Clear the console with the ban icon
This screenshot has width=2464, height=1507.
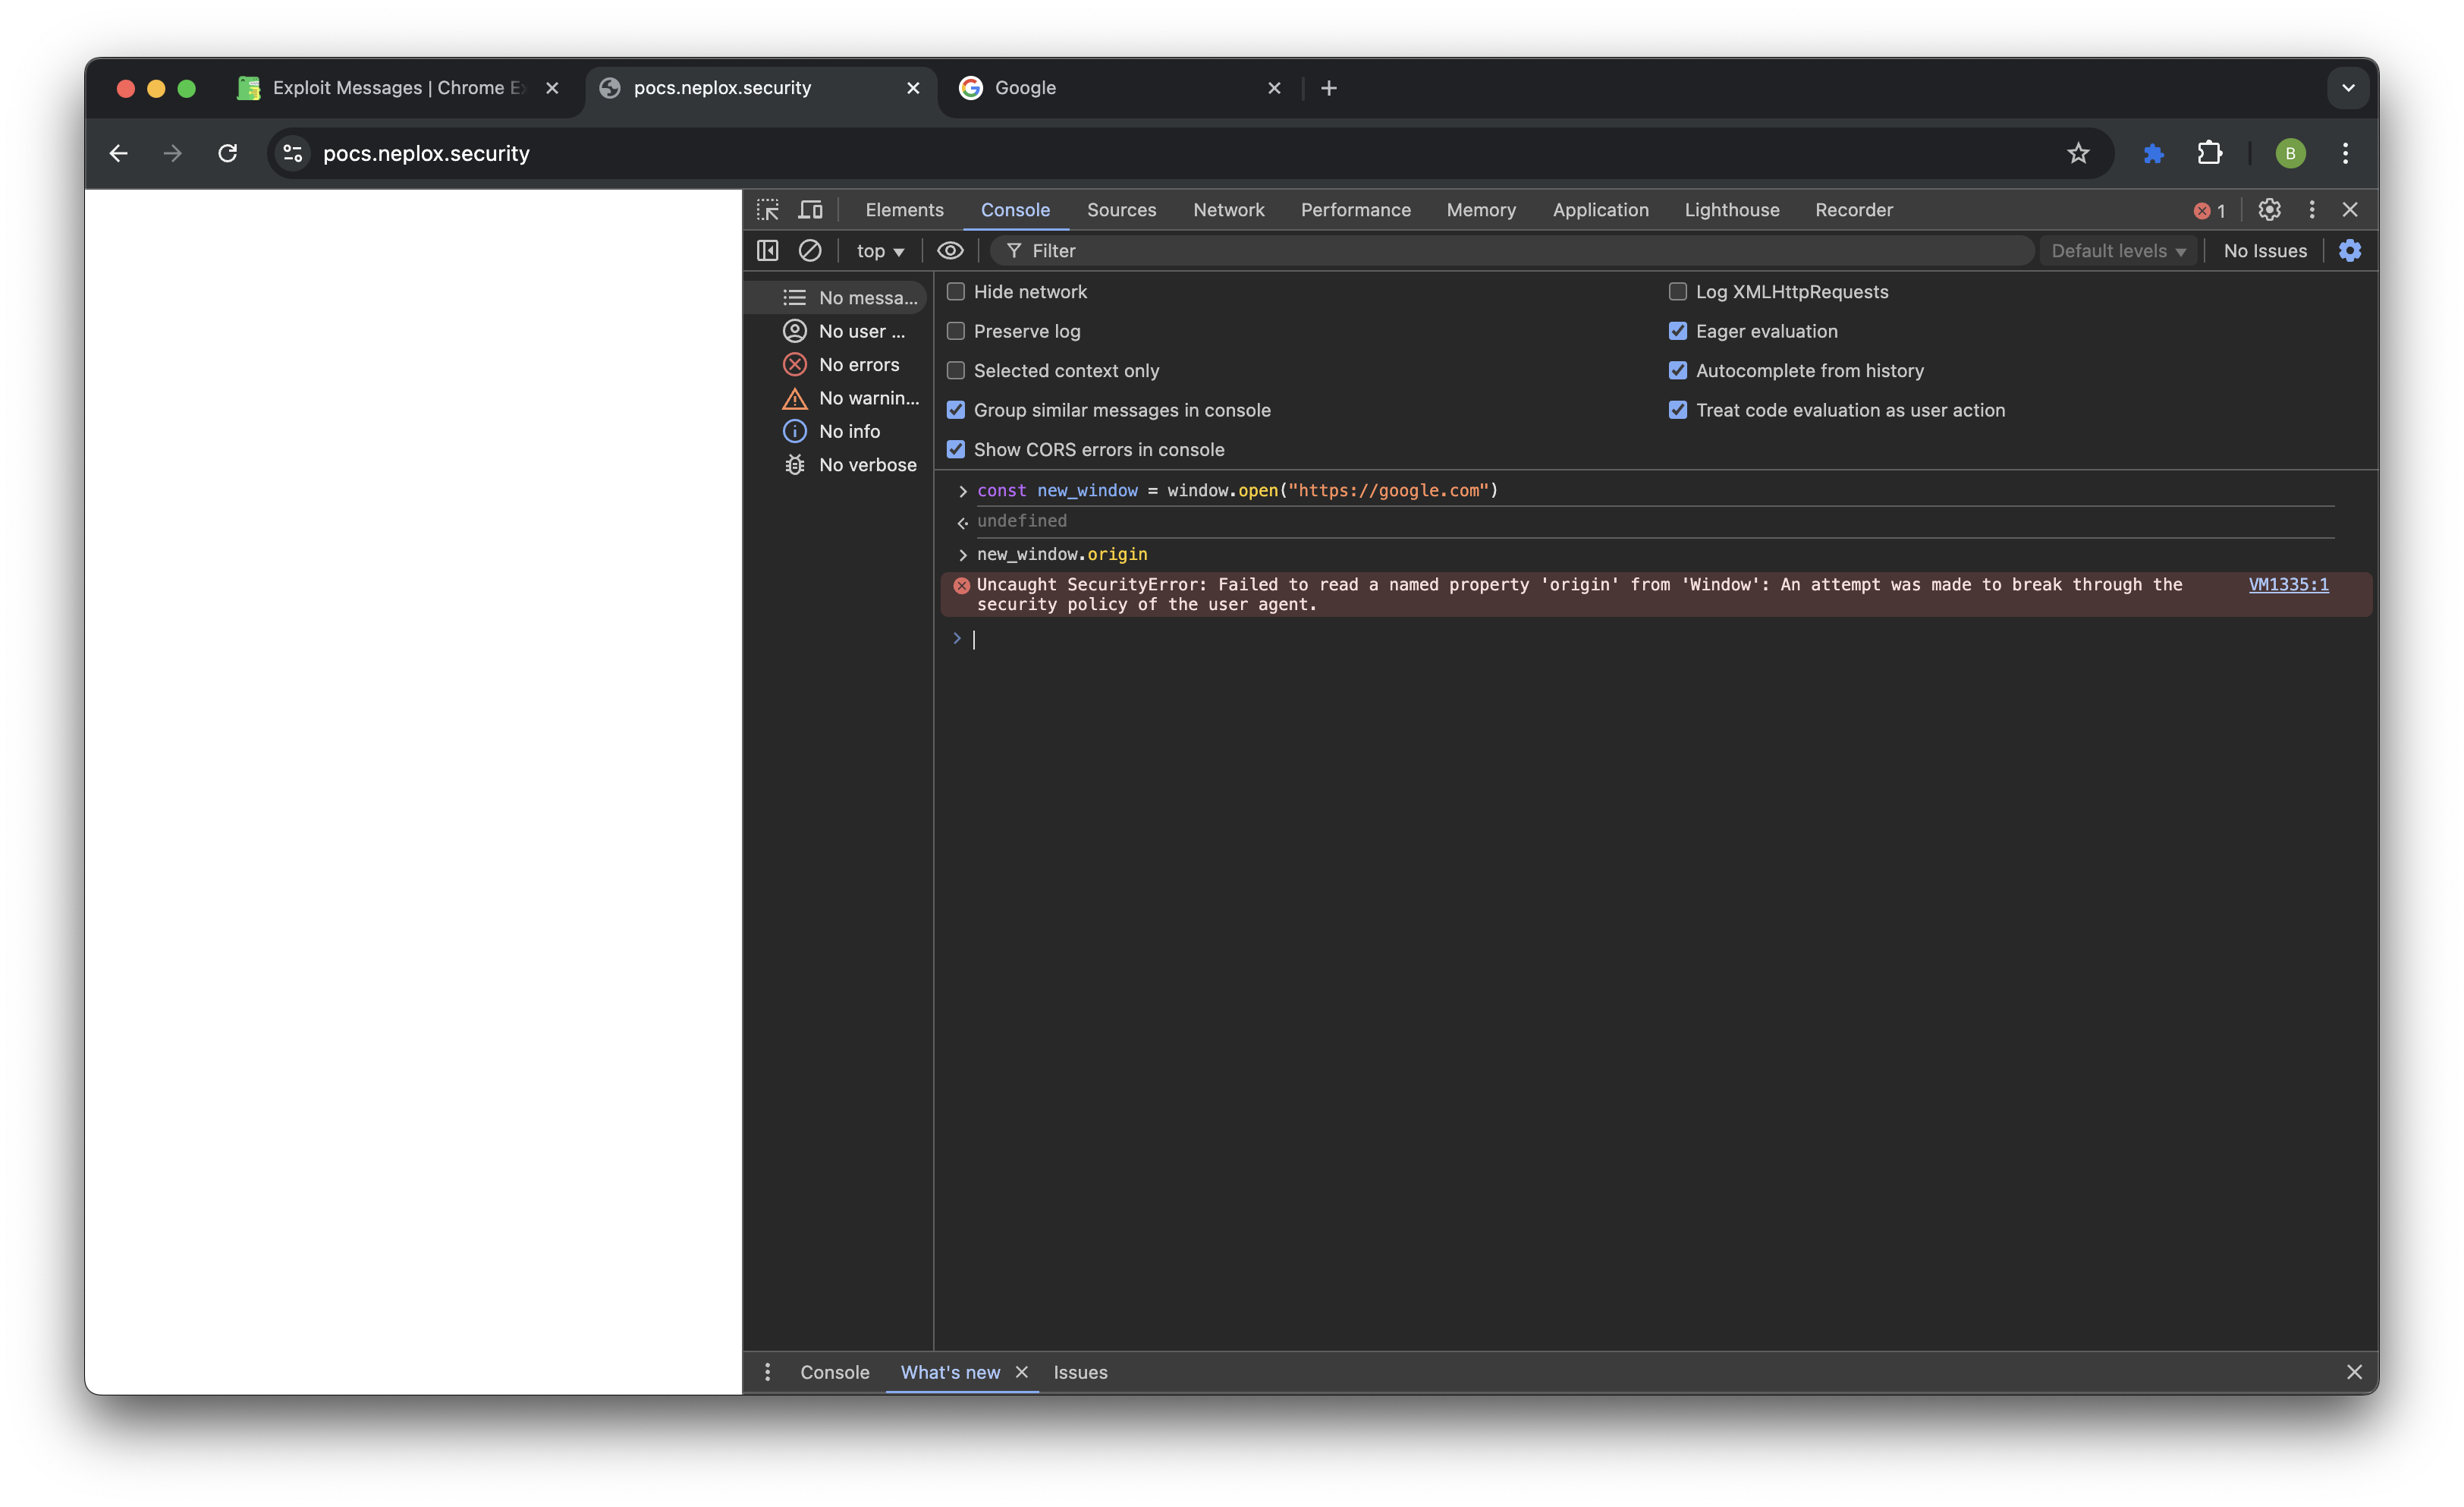(810, 251)
